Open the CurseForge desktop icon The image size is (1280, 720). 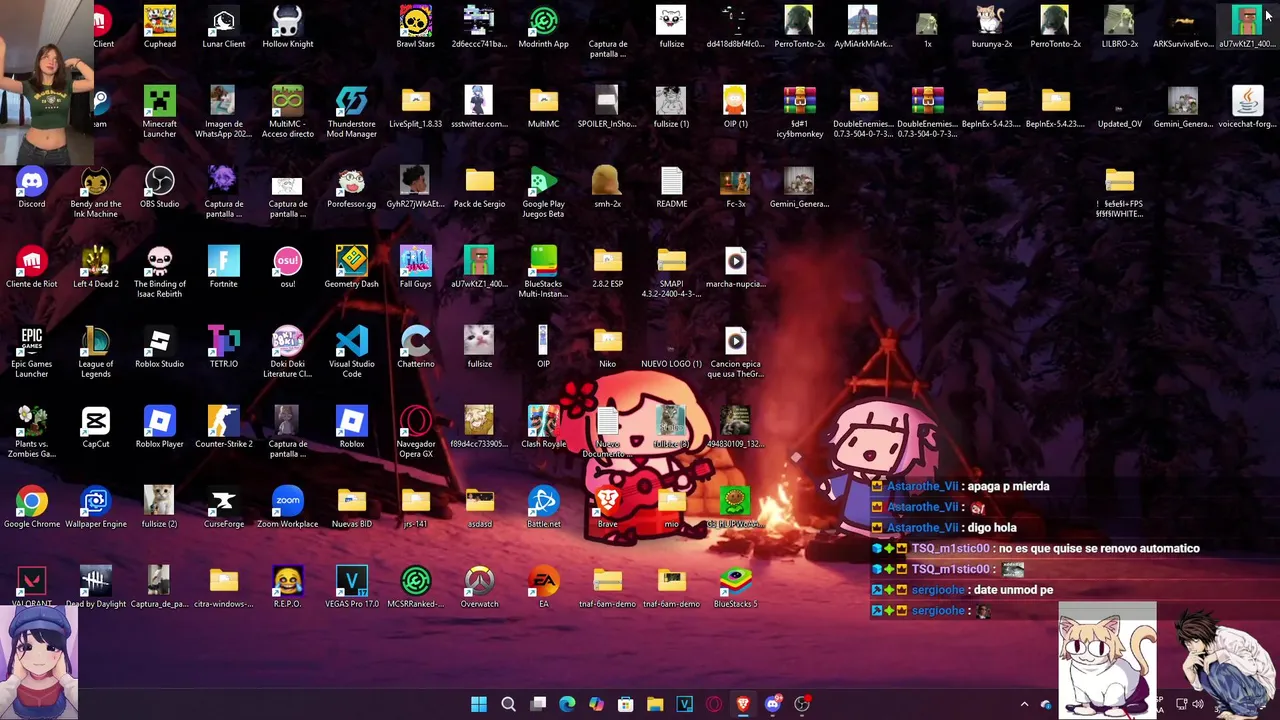(224, 507)
